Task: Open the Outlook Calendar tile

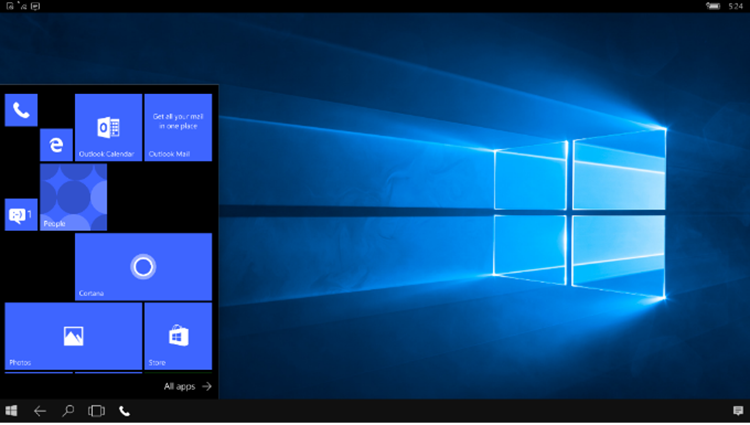Action: pos(108,128)
